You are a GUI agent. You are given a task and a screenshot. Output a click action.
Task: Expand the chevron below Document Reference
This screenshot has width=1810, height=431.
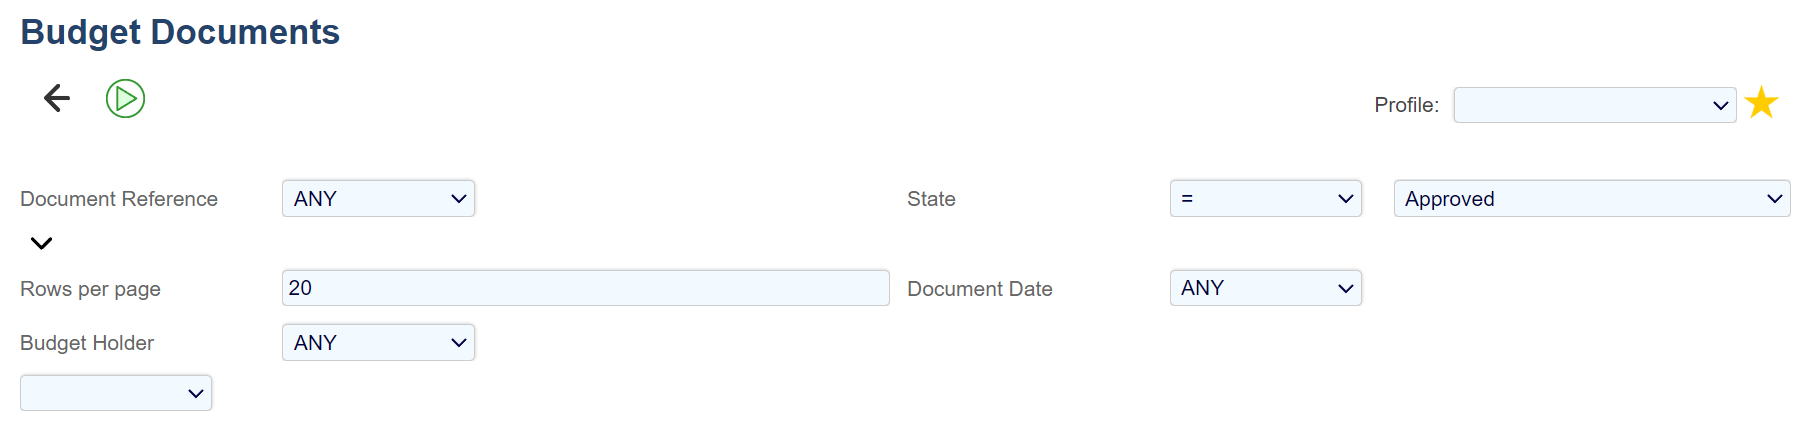(41, 243)
